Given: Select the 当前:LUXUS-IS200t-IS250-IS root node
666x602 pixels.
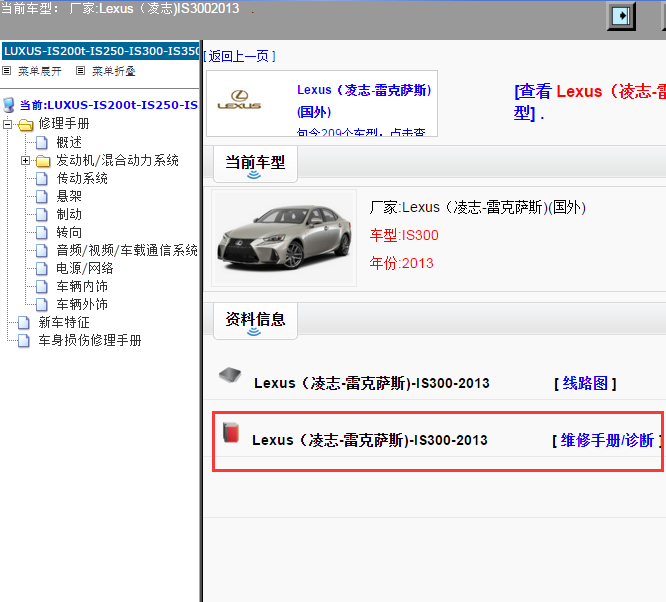Looking at the screenshot, I should [109, 105].
